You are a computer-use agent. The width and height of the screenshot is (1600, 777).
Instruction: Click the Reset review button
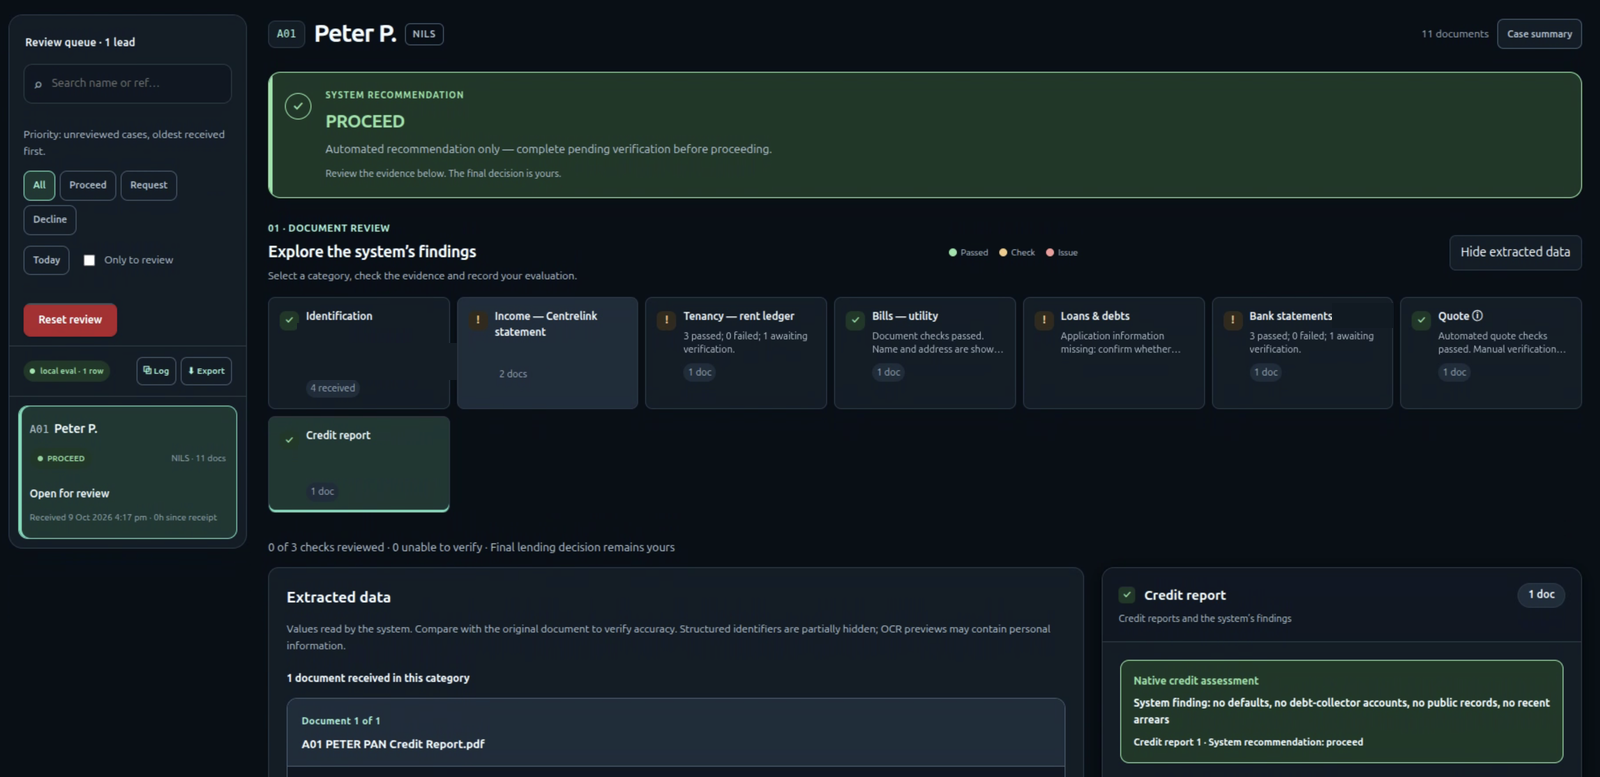pyautogui.click(x=70, y=320)
